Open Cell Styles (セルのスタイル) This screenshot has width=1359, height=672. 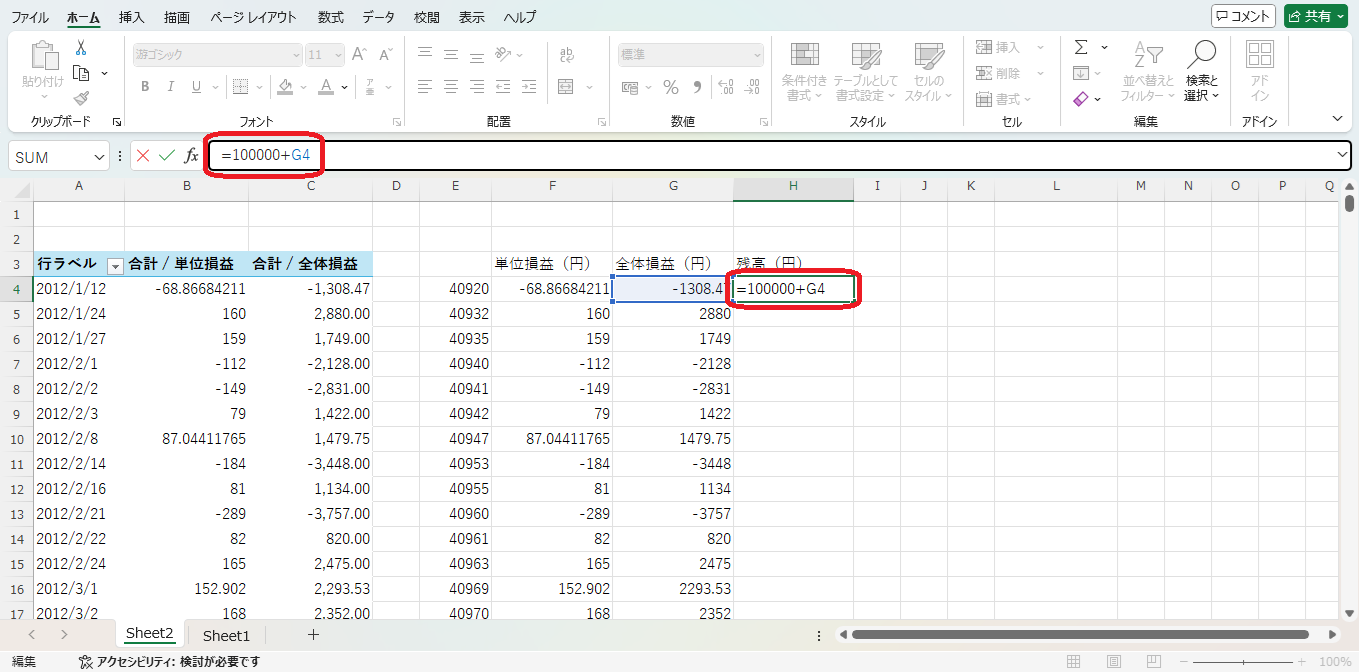point(929,71)
